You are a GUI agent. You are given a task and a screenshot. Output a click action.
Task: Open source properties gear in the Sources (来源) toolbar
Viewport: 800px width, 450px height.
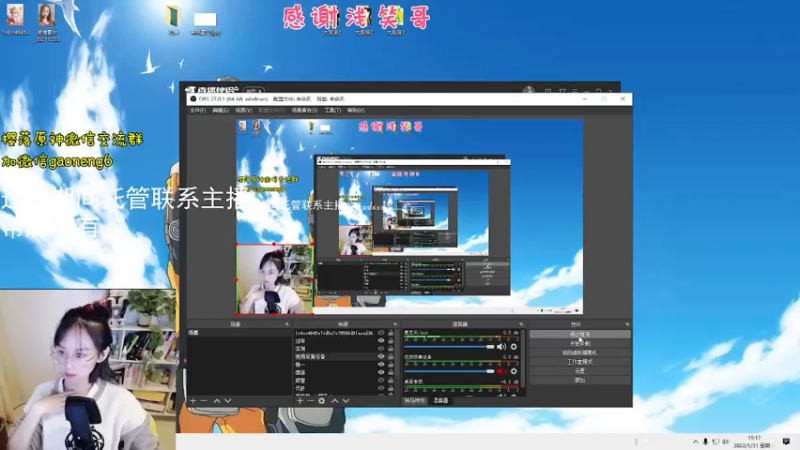coord(321,401)
